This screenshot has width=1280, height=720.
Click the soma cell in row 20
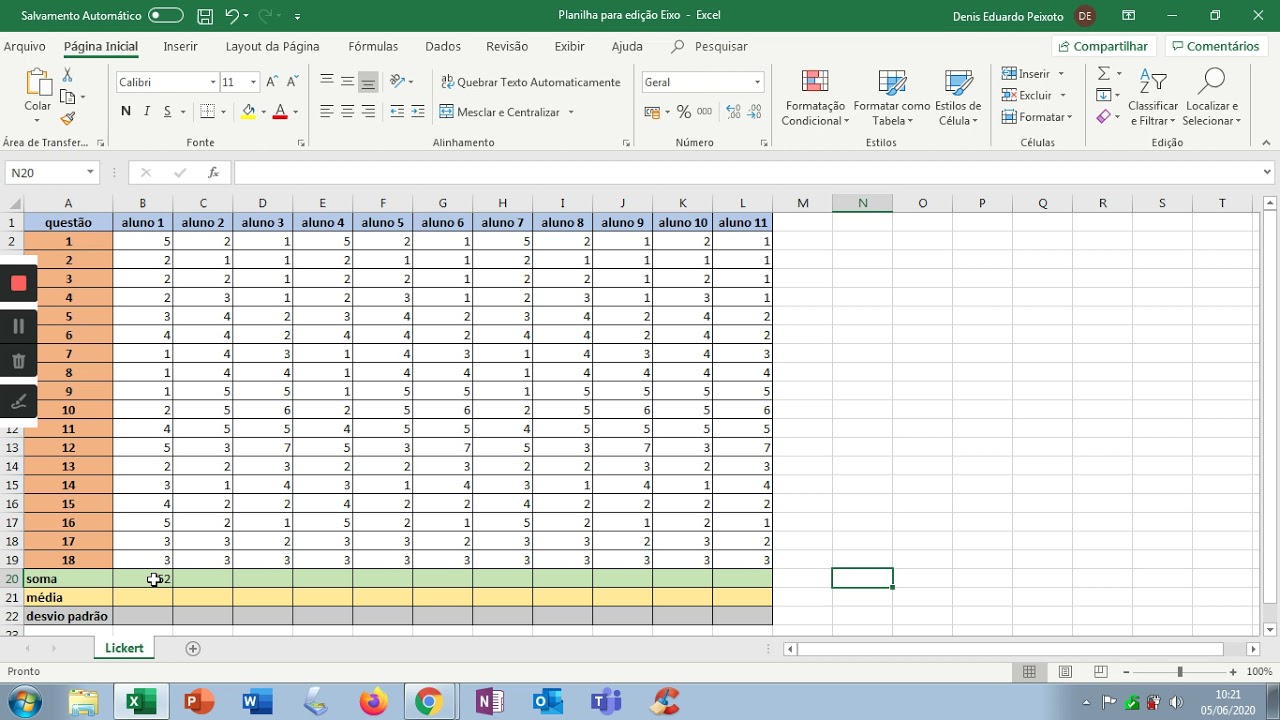point(67,579)
